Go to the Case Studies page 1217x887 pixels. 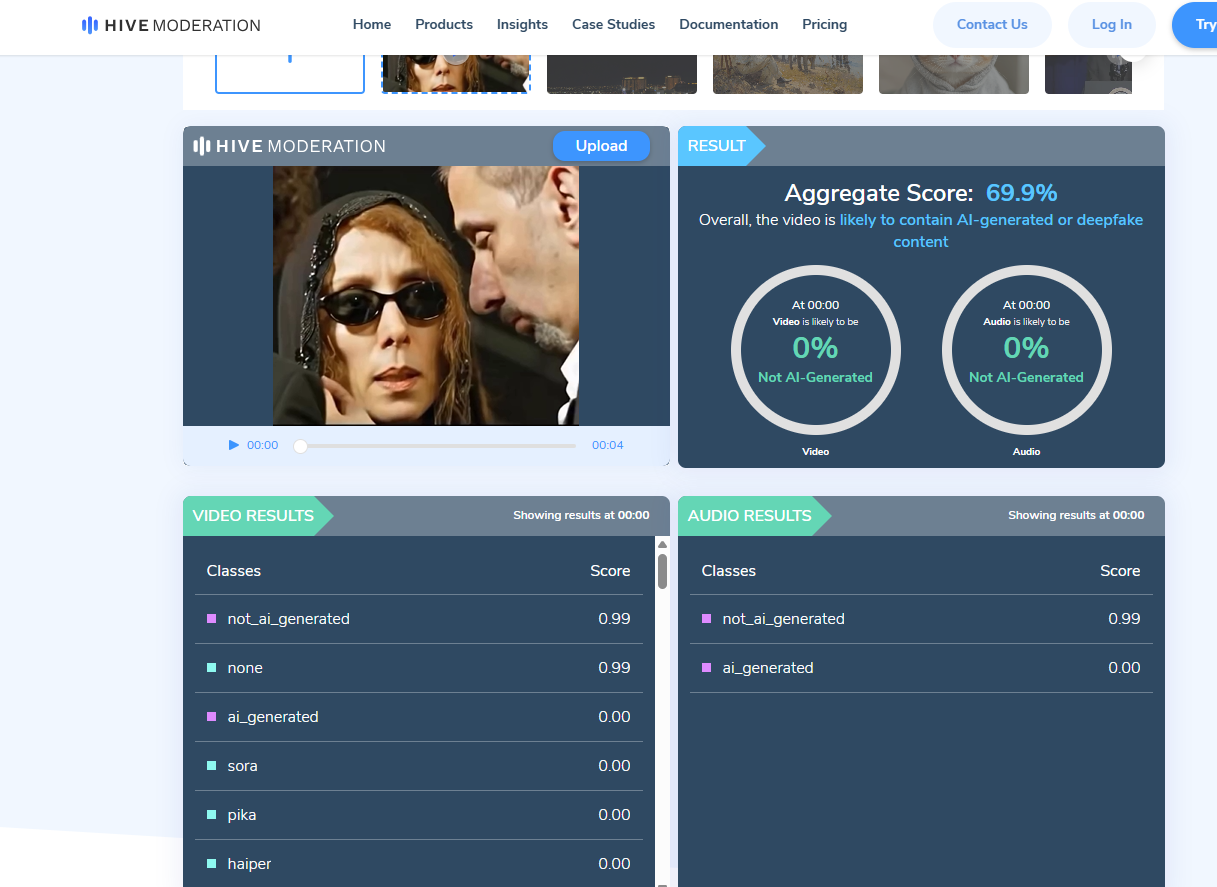(613, 25)
